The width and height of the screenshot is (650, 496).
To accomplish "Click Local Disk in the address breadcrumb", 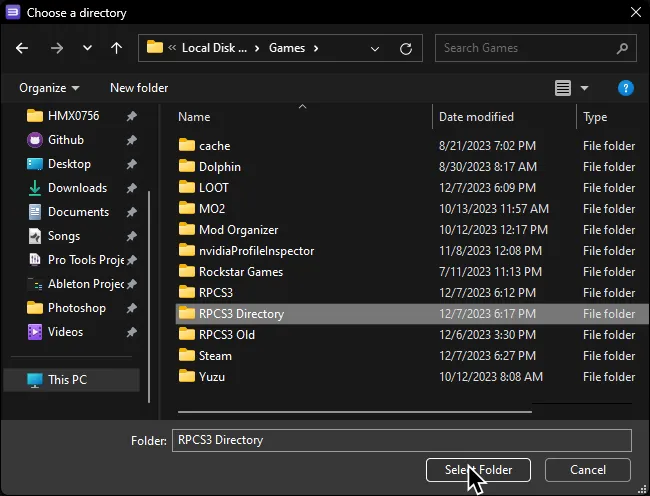I will coord(214,48).
